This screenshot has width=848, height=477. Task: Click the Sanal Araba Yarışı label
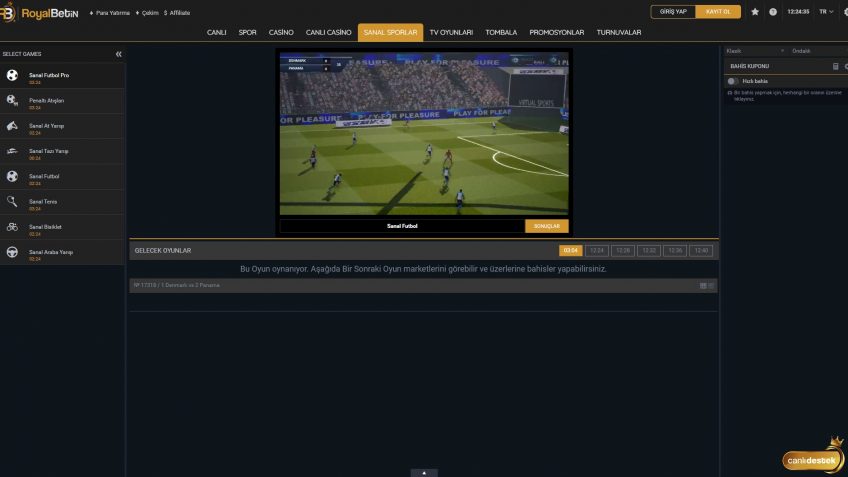[51, 252]
